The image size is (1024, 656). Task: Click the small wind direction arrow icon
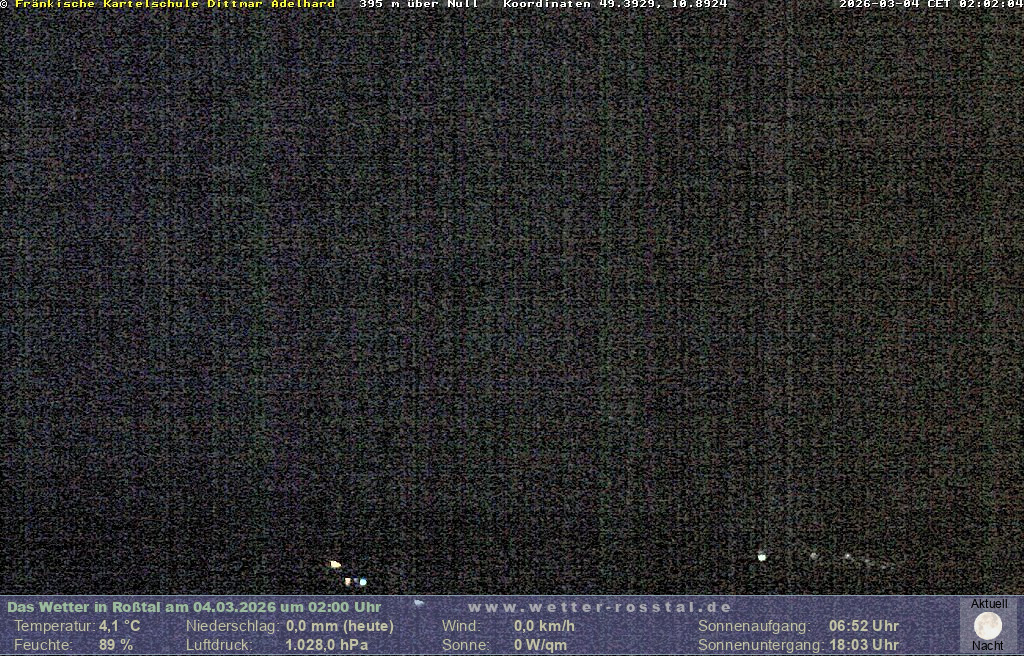(x=419, y=603)
